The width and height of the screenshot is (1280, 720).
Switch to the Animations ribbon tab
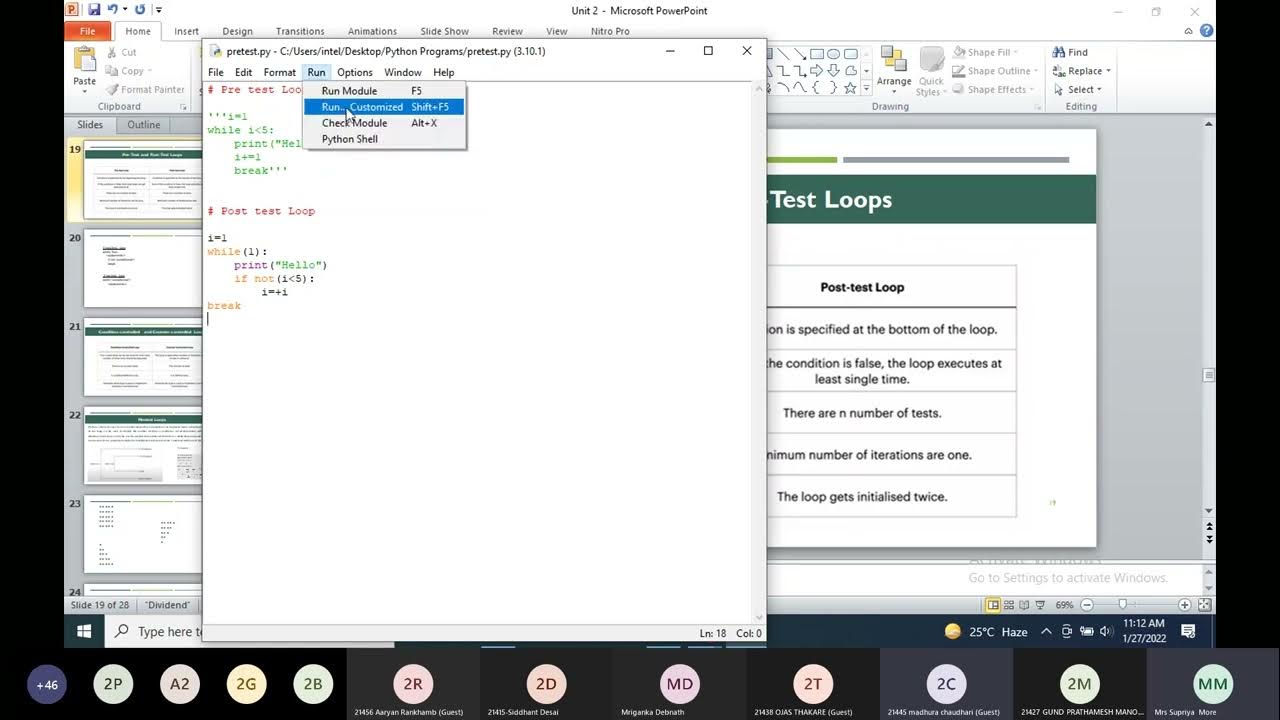click(372, 31)
